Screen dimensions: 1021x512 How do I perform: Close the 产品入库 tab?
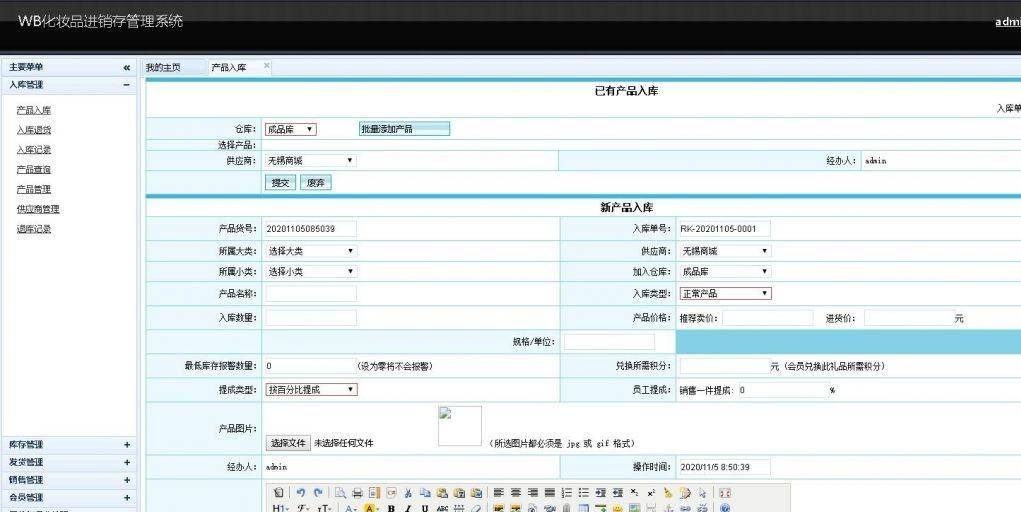tap(267, 66)
